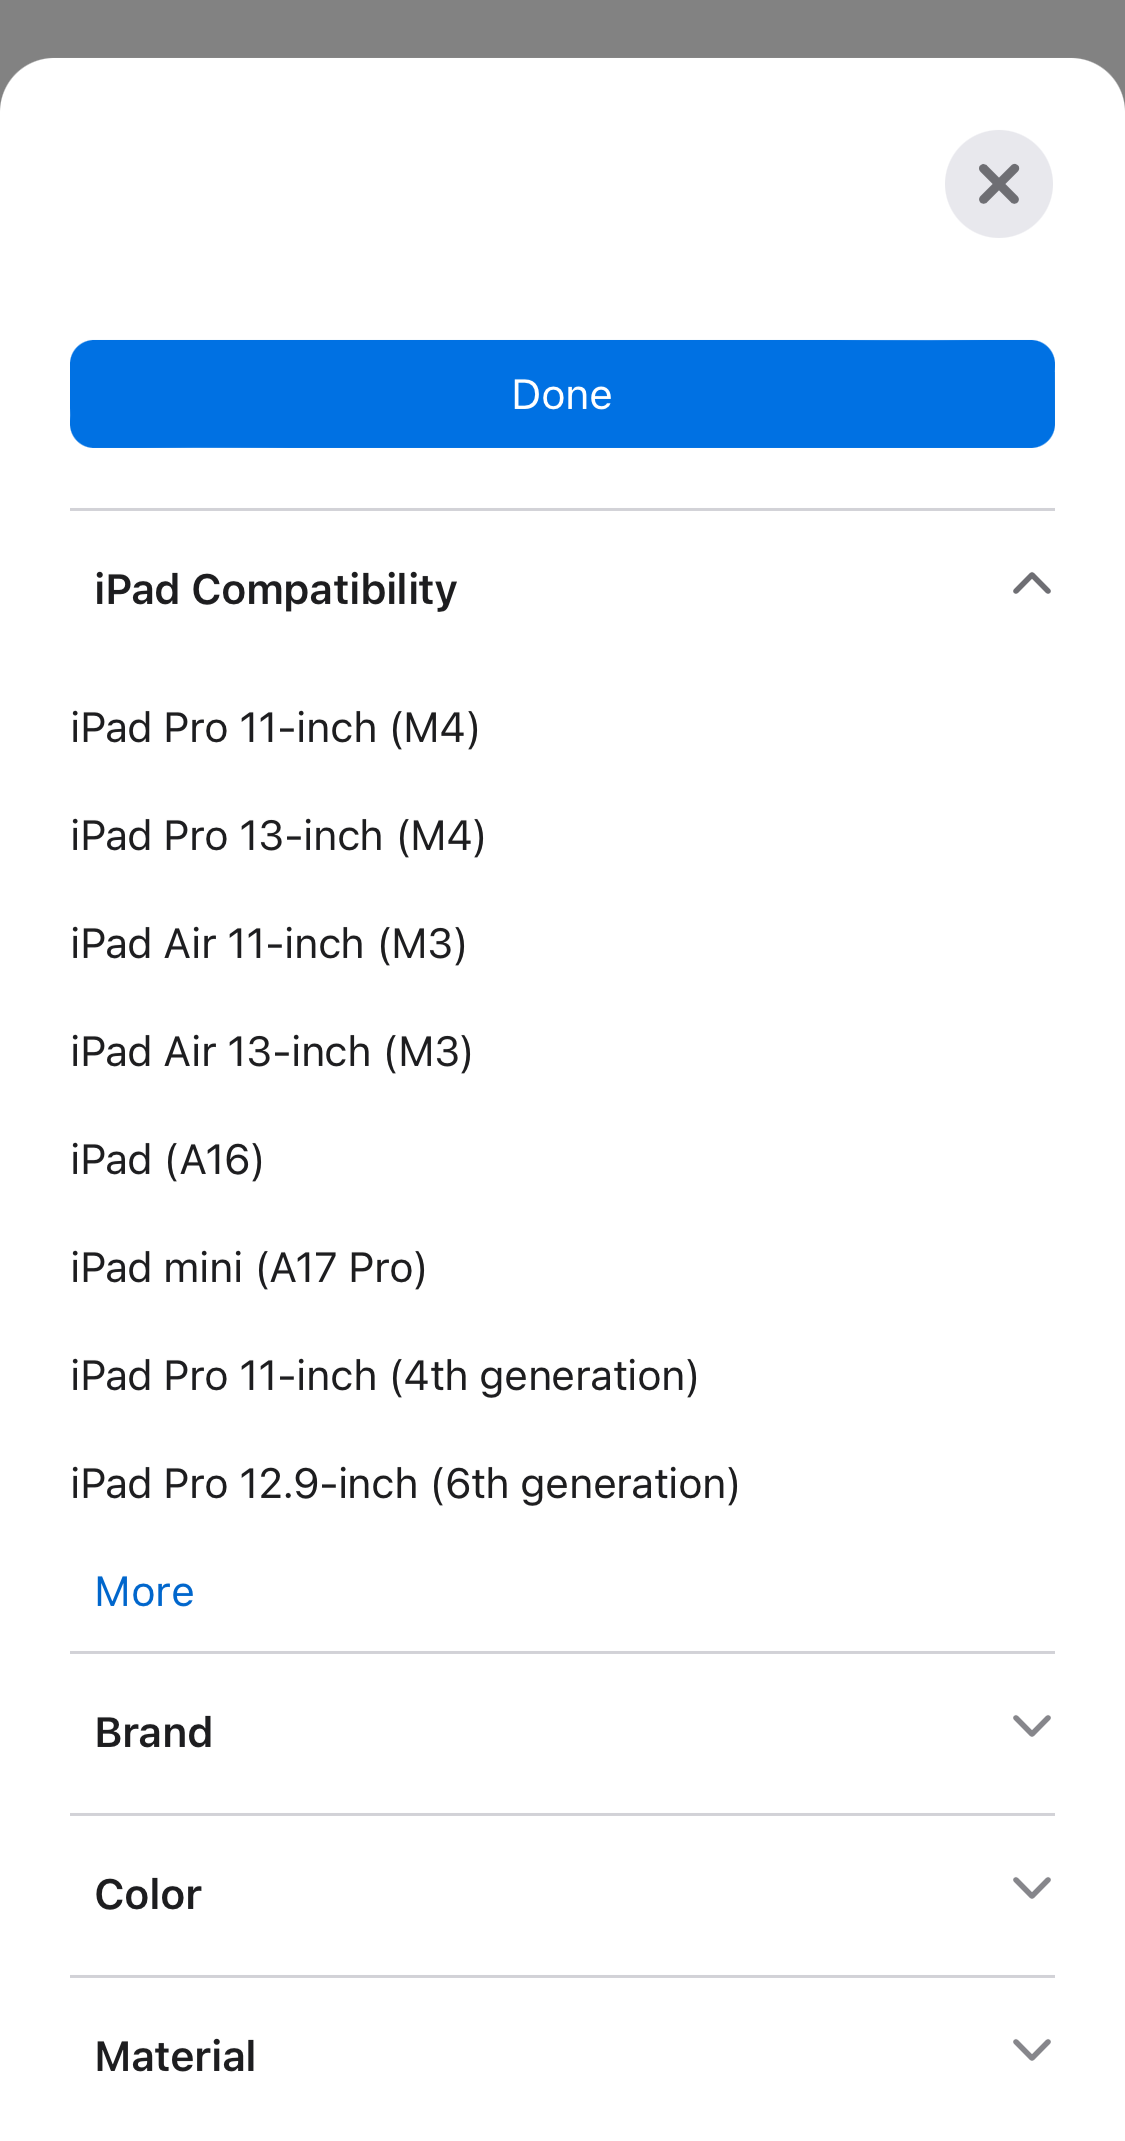
Task: Show more iPad compatibility options via More link
Action: pos(144,1590)
